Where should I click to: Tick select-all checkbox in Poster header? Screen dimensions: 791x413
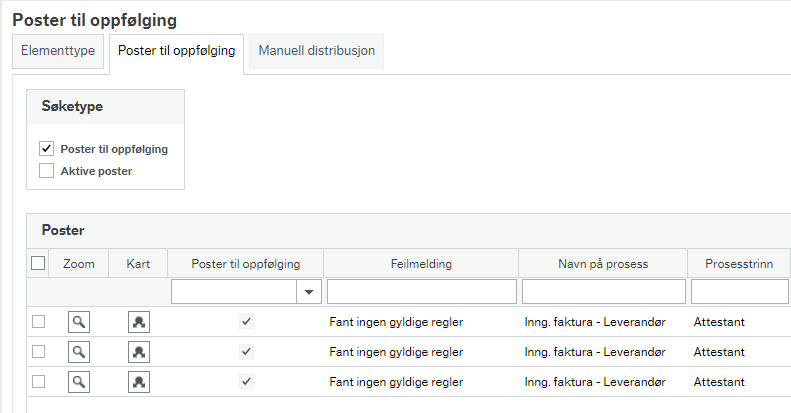click(38, 263)
